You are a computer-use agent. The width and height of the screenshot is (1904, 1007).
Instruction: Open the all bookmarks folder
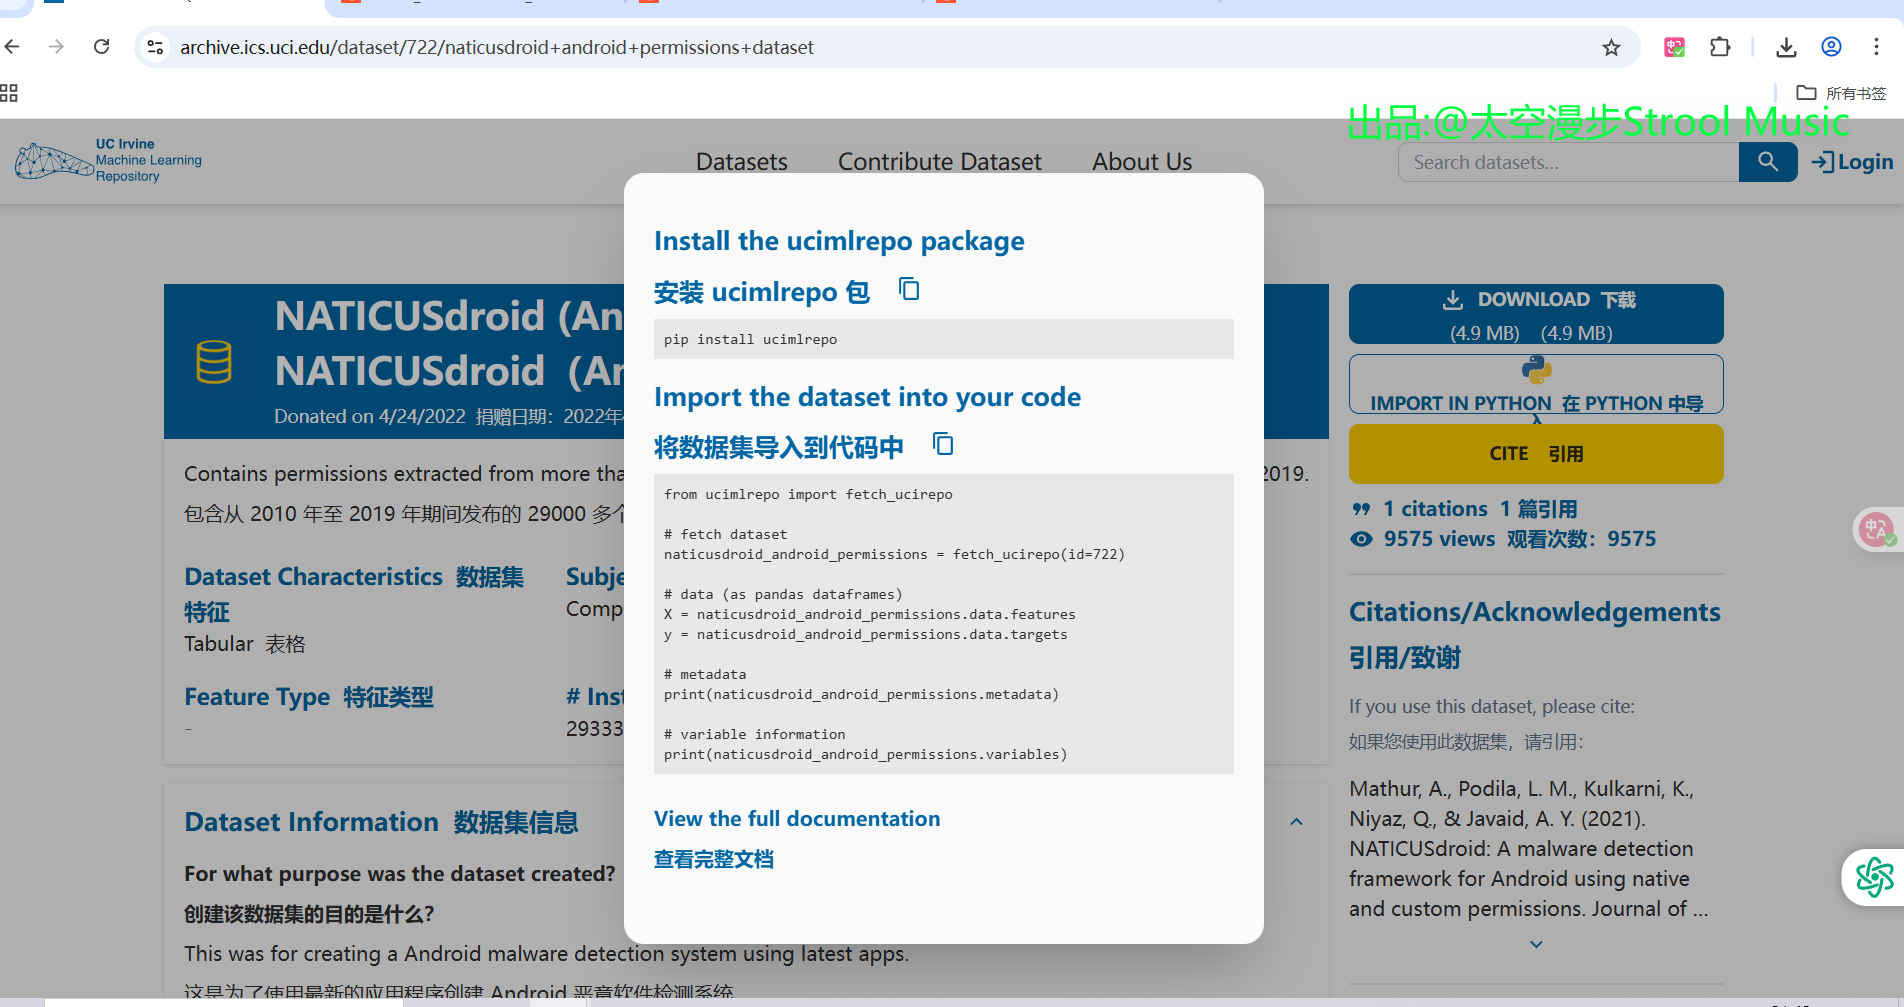coord(1841,93)
